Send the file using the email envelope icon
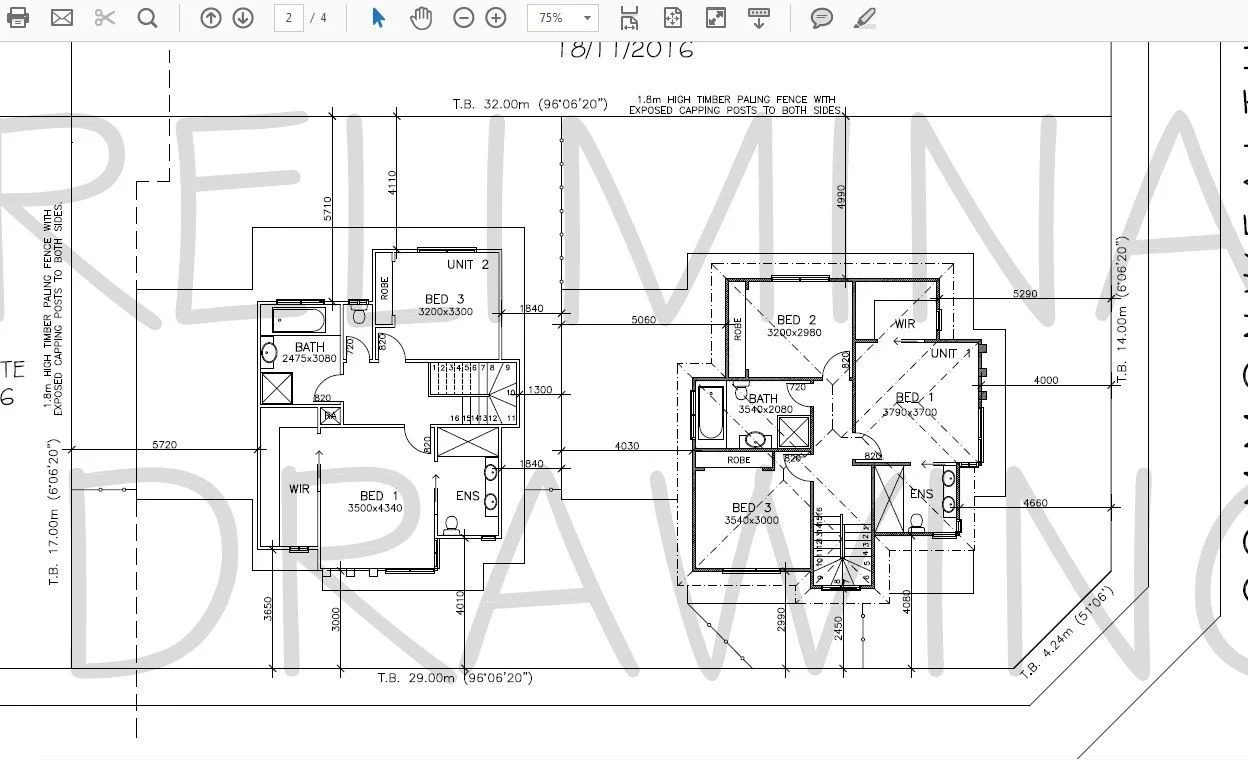The image size is (1248, 760). coord(62,18)
